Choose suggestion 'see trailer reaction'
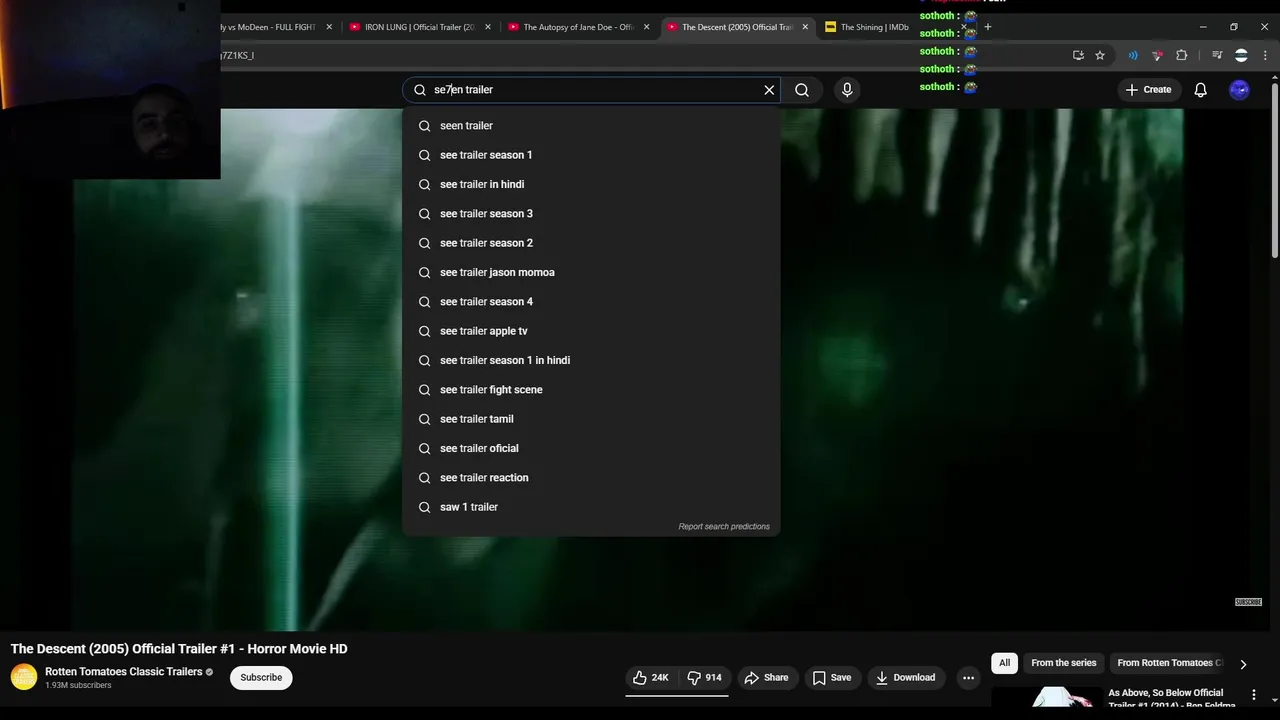This screenshot has width=1280, height=720. tap(591, 478)
